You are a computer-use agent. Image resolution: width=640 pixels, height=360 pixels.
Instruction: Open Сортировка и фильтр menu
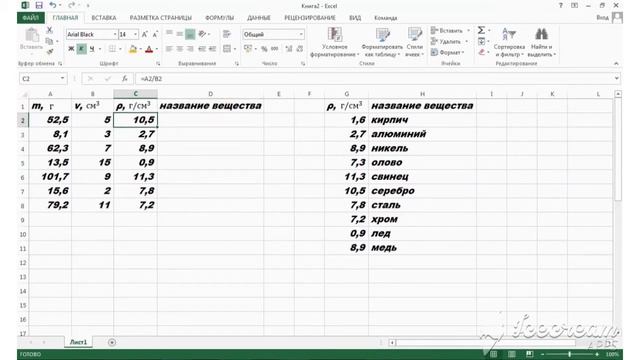(509, 42)
